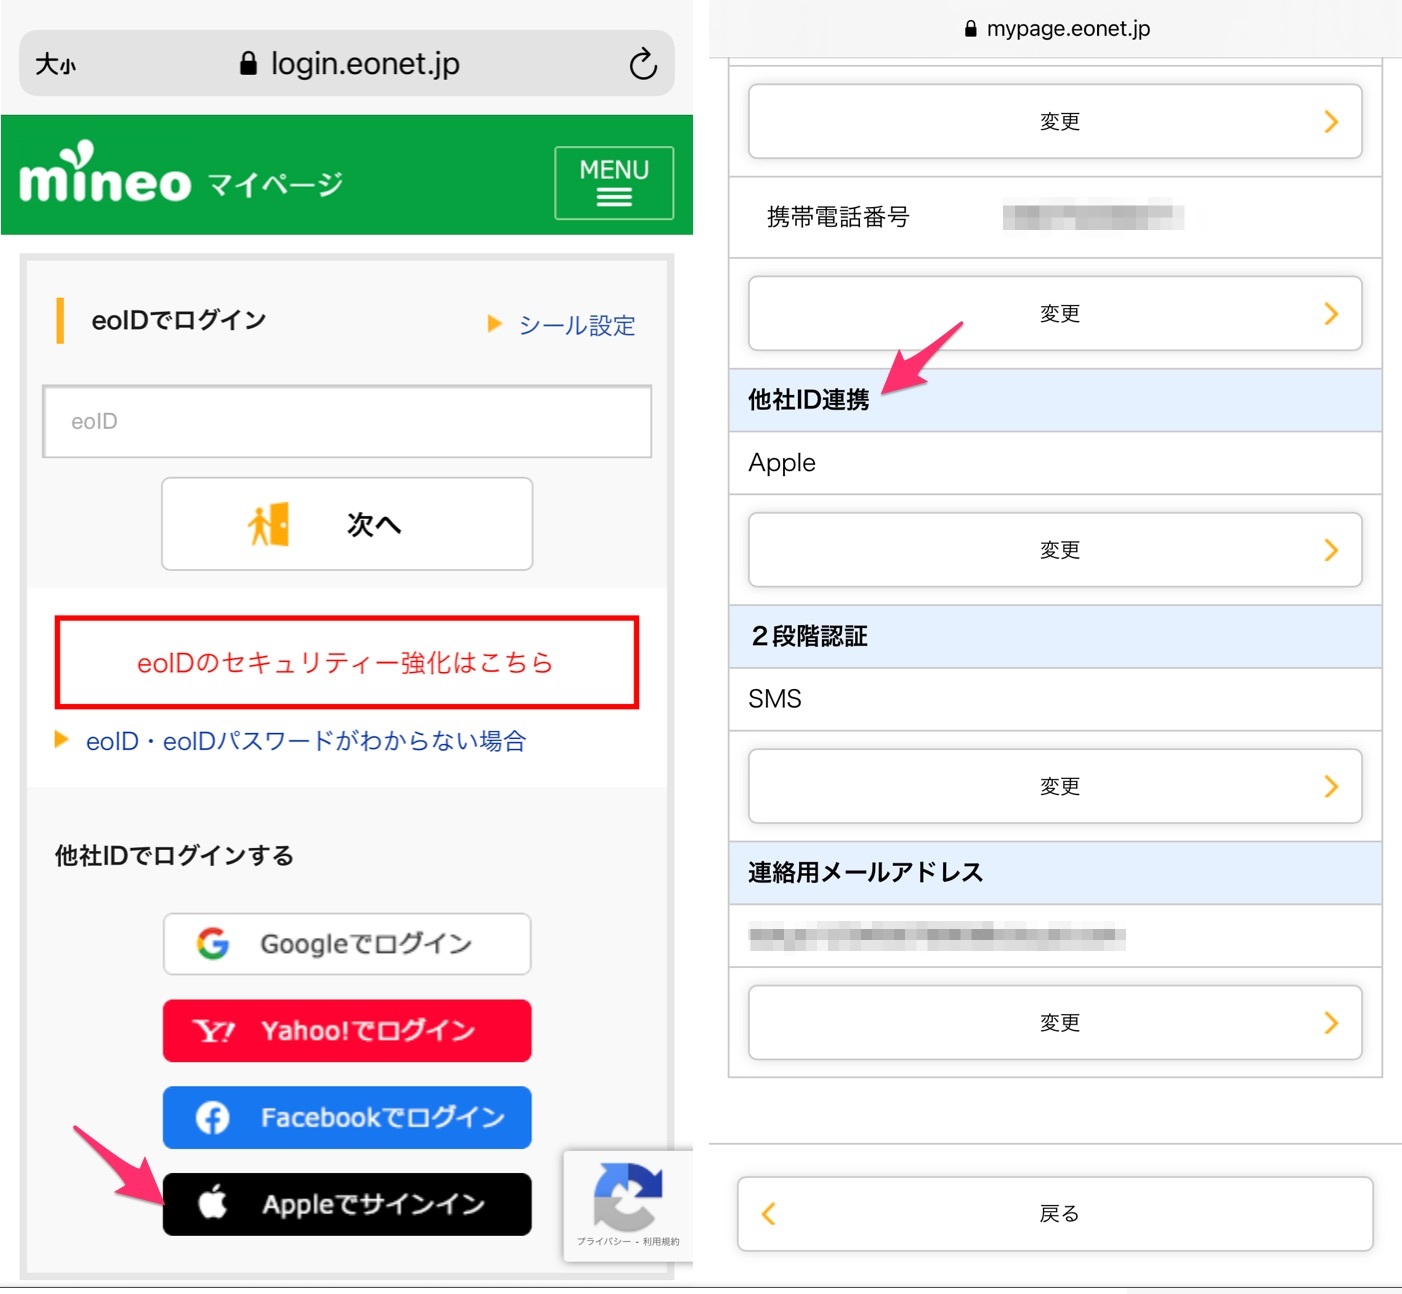Click the reCAPTCHA badge
The height and width of the screenshot is (1294, 1402).
click(x=628, y=1205)
